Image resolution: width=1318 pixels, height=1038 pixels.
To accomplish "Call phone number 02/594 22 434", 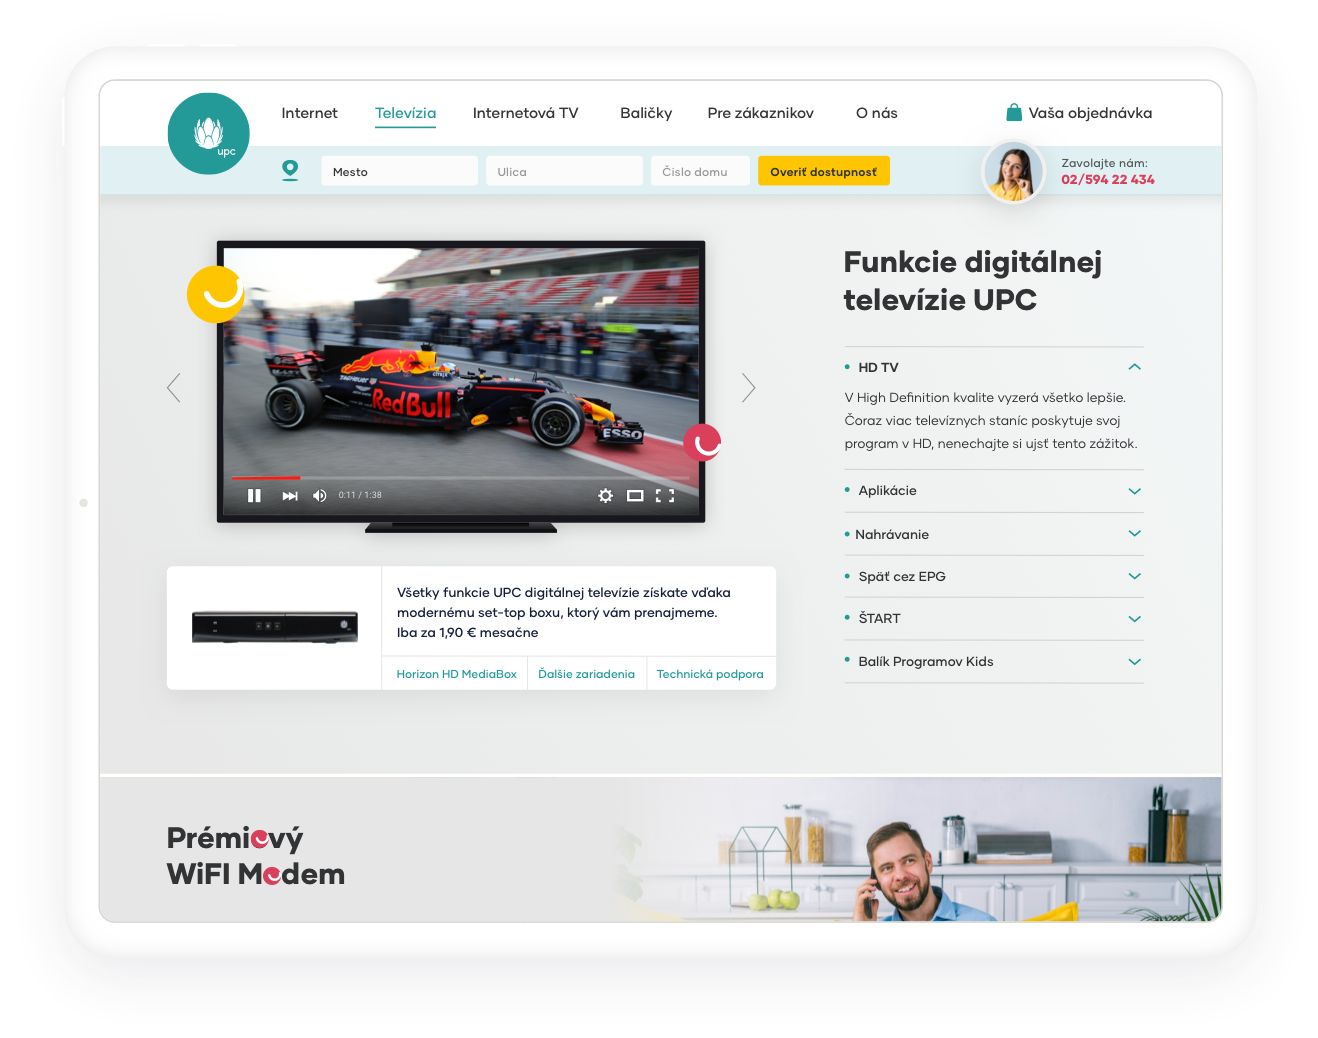I will point(1107,179).
